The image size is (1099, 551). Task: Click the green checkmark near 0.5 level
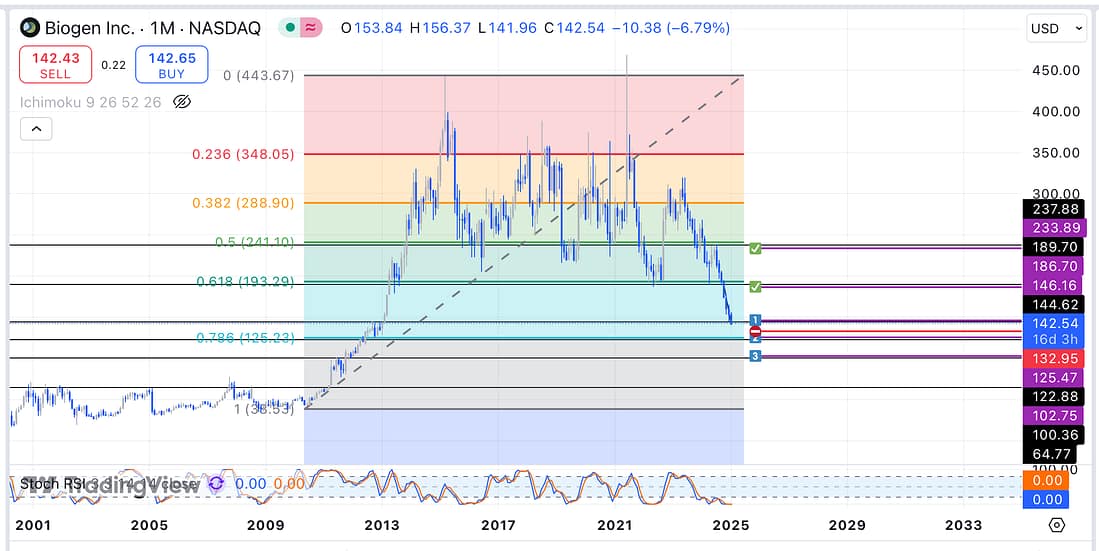tap(756, 247)
